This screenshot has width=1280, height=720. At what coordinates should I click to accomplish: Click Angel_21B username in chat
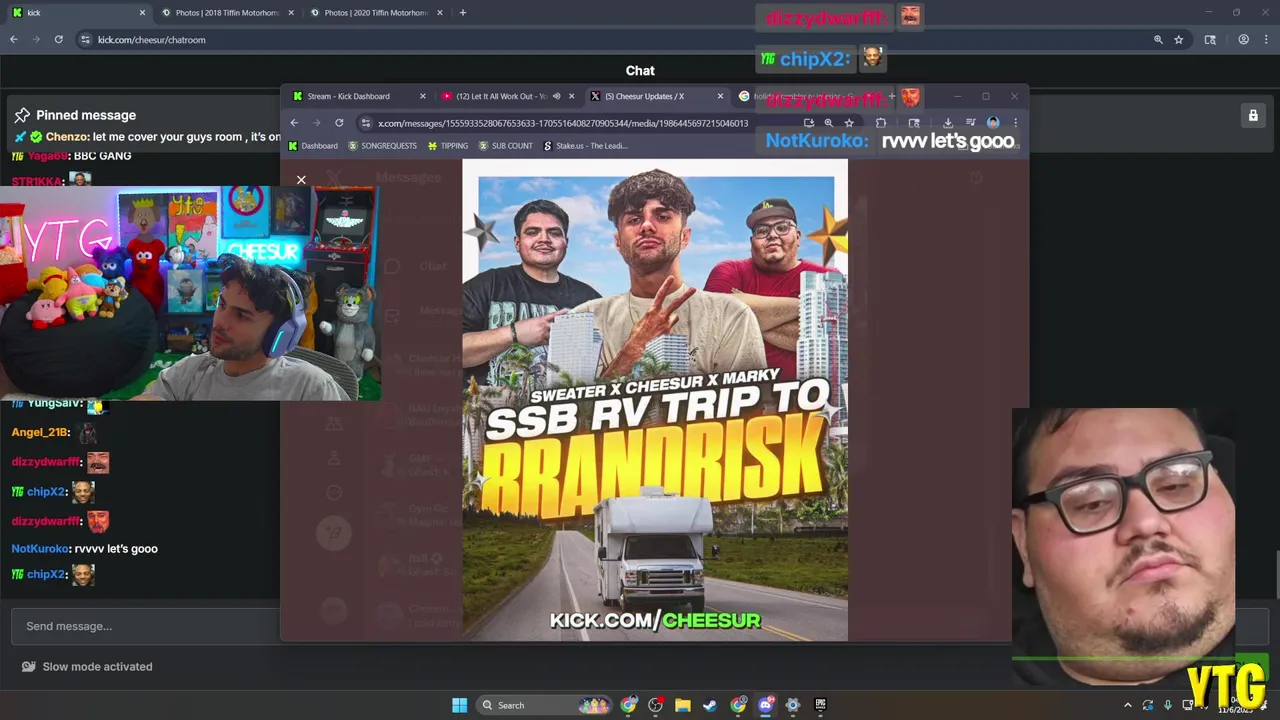40,432
